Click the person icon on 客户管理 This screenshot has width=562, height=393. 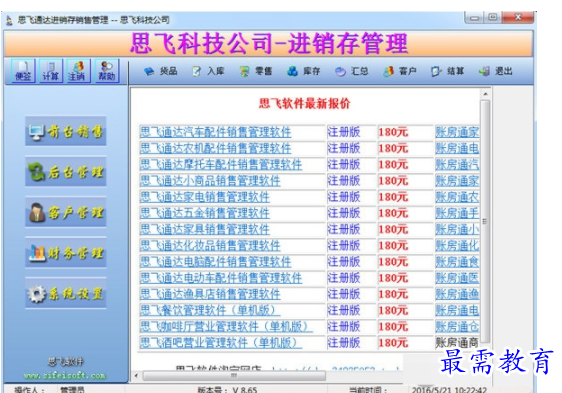coord(37,212)
